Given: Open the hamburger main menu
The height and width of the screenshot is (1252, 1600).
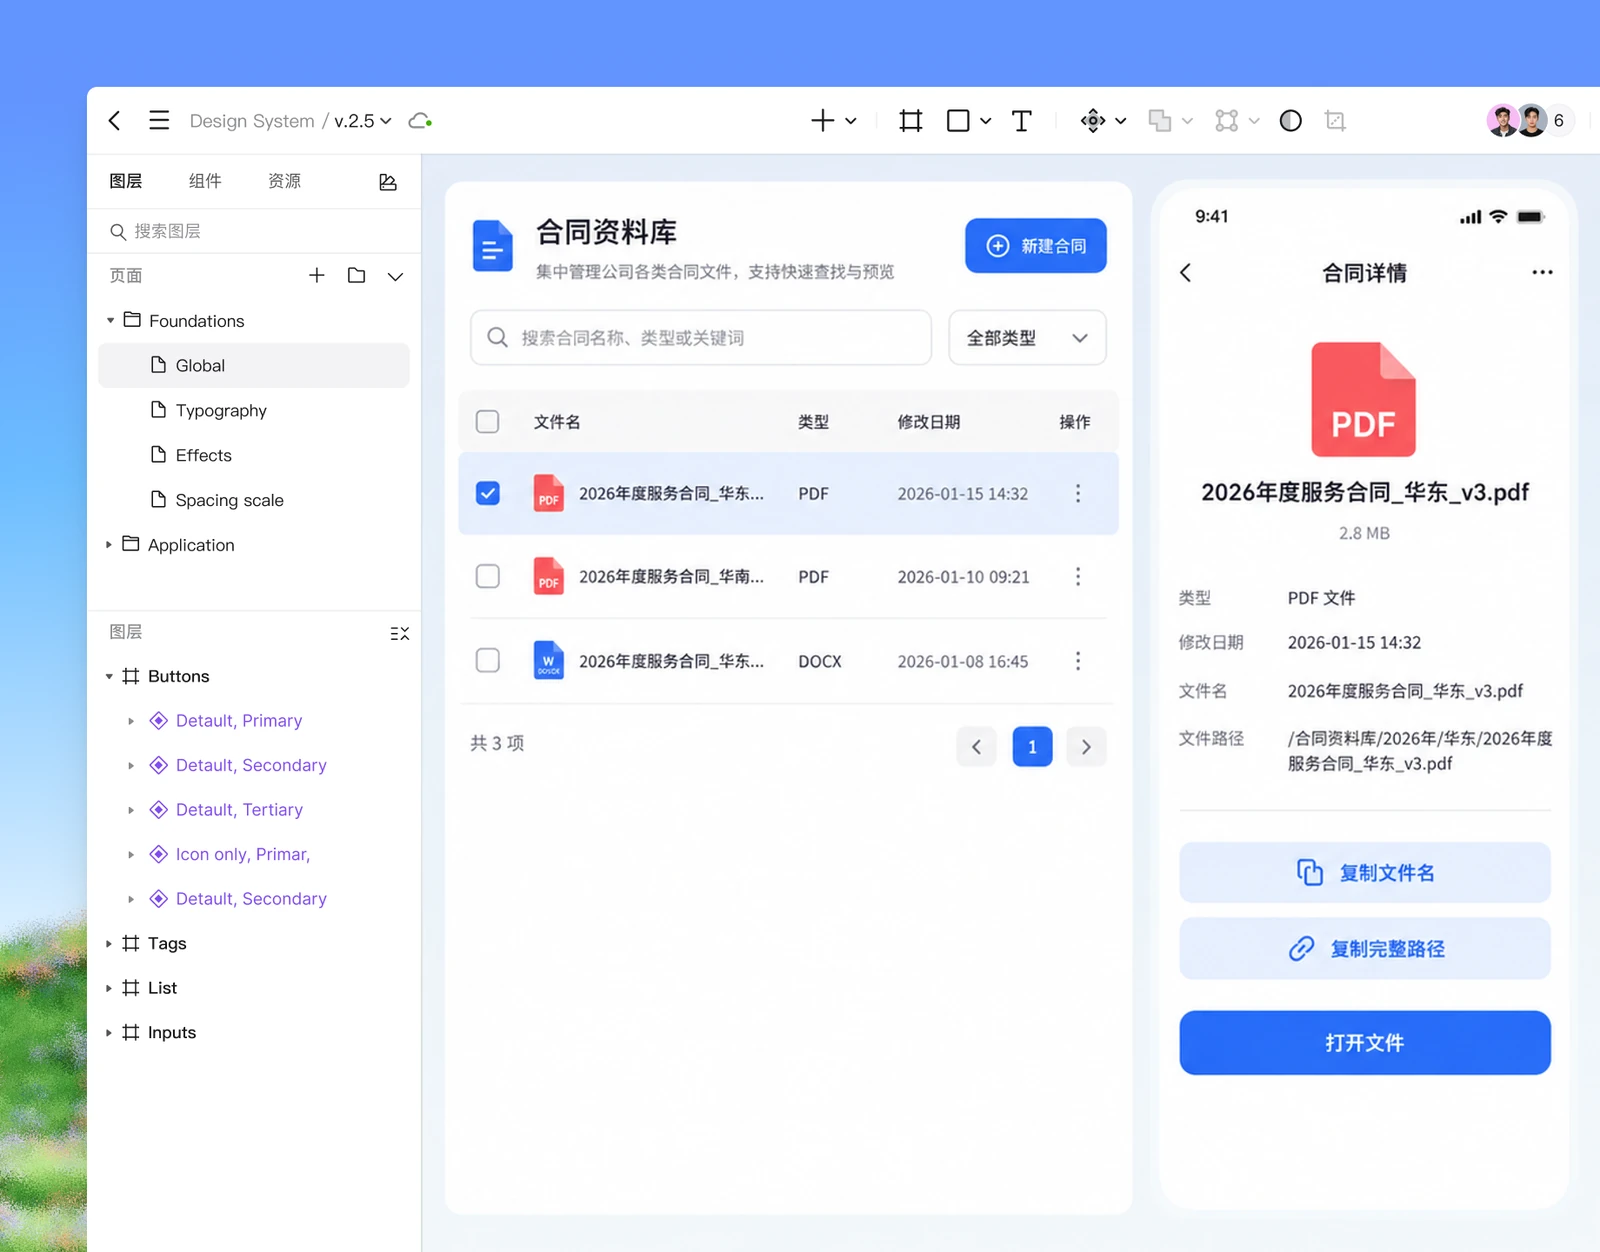Looking at the screenshot, I should [x=159, y=121].
